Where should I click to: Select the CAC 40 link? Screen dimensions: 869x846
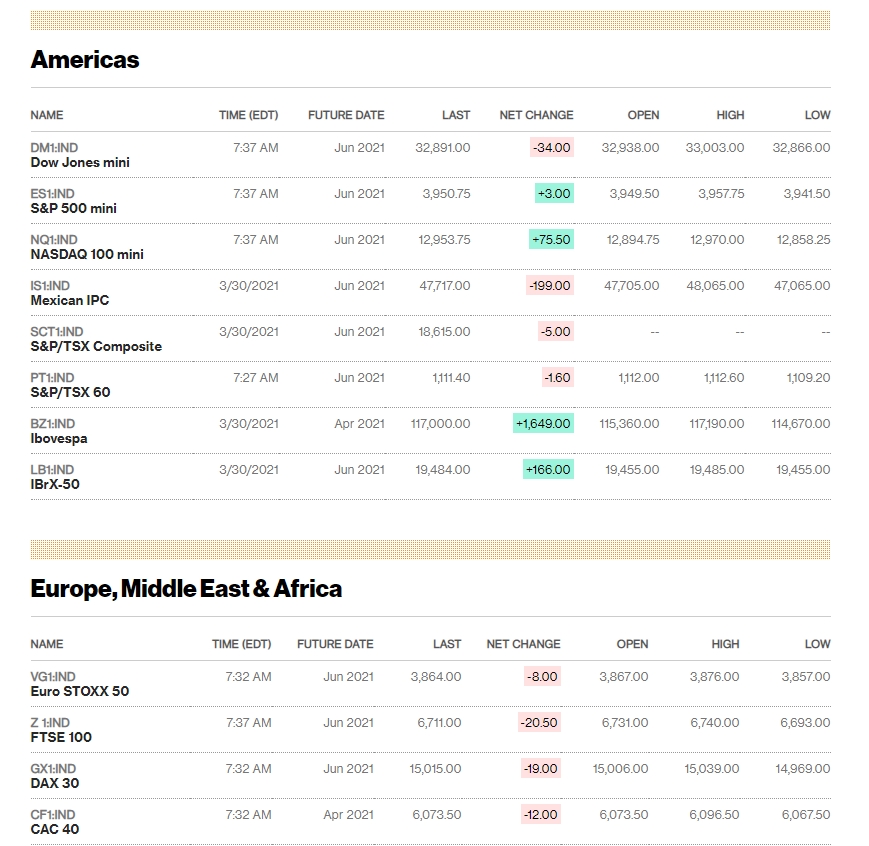[55, 829]
